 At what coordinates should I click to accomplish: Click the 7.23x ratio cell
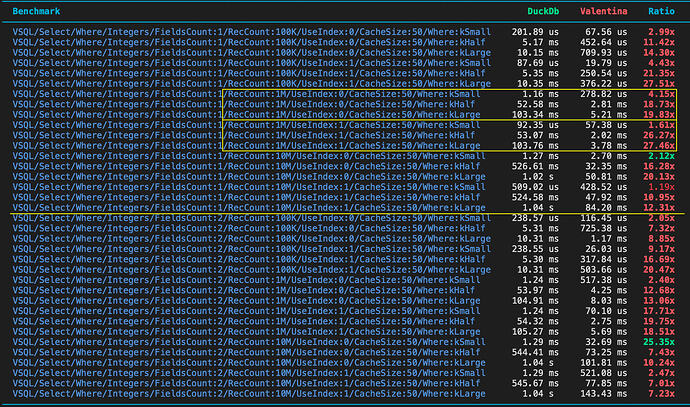661,394
